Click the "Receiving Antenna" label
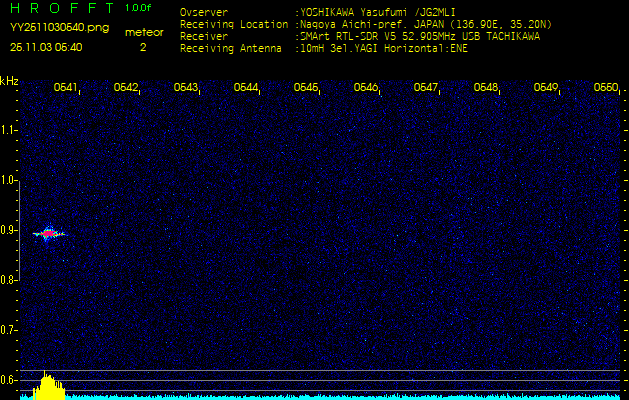Viewport: 629px width, 400px height. [x=231, y=49]
